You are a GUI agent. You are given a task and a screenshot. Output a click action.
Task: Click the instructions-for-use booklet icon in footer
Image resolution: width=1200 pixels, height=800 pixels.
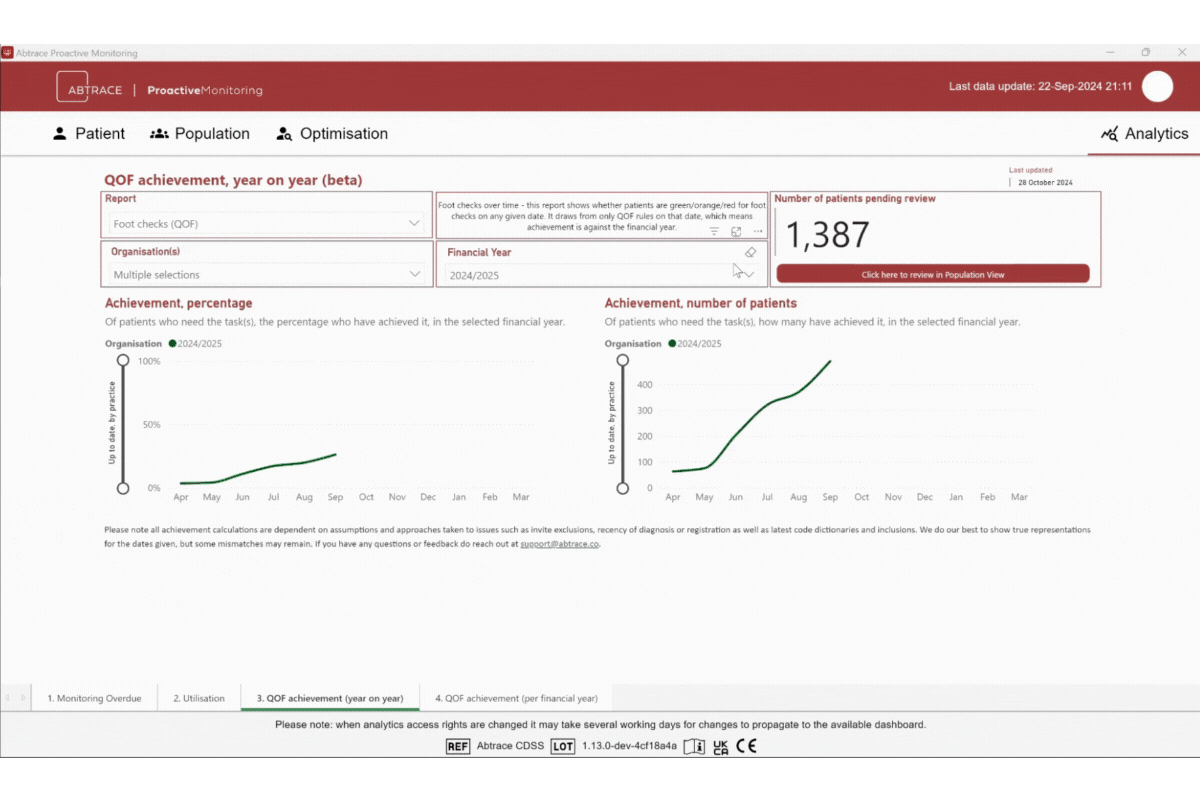(694, 746)
